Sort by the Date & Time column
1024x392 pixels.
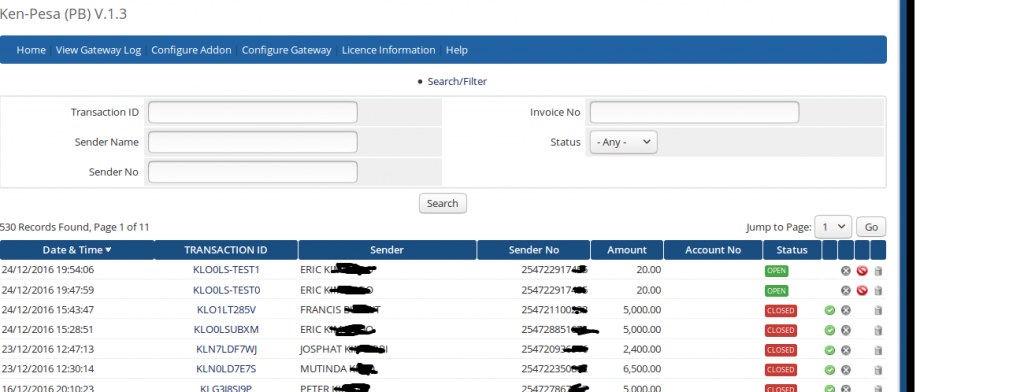(x=77, y=250)
